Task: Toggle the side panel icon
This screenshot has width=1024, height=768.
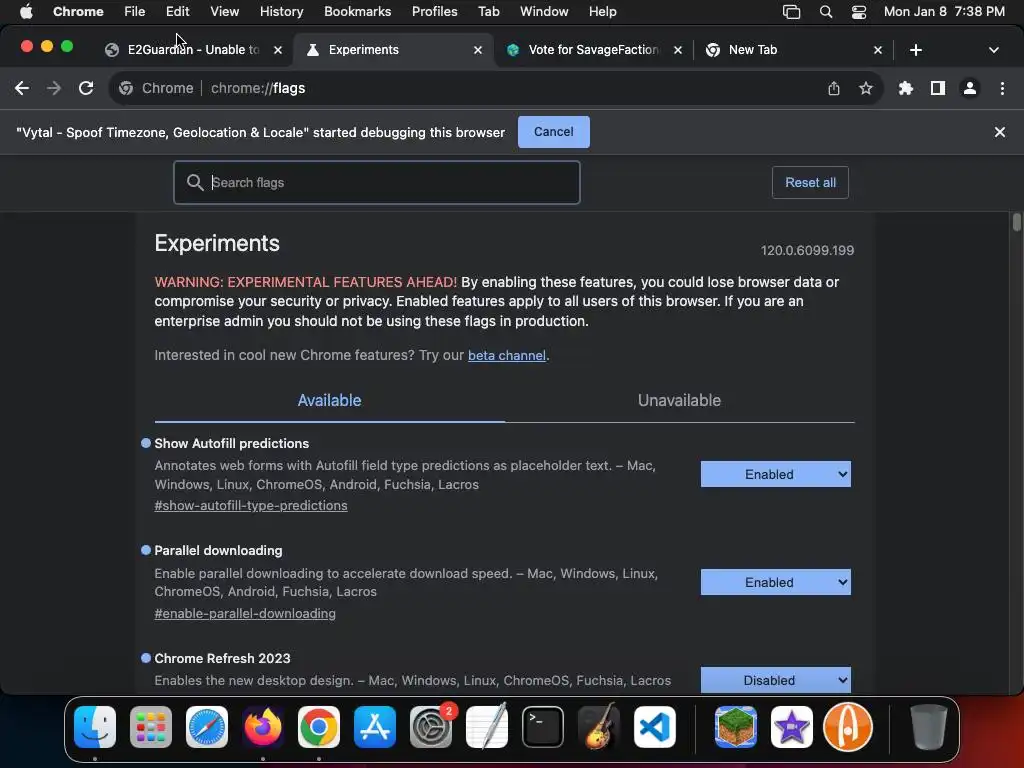Action: 938,88
